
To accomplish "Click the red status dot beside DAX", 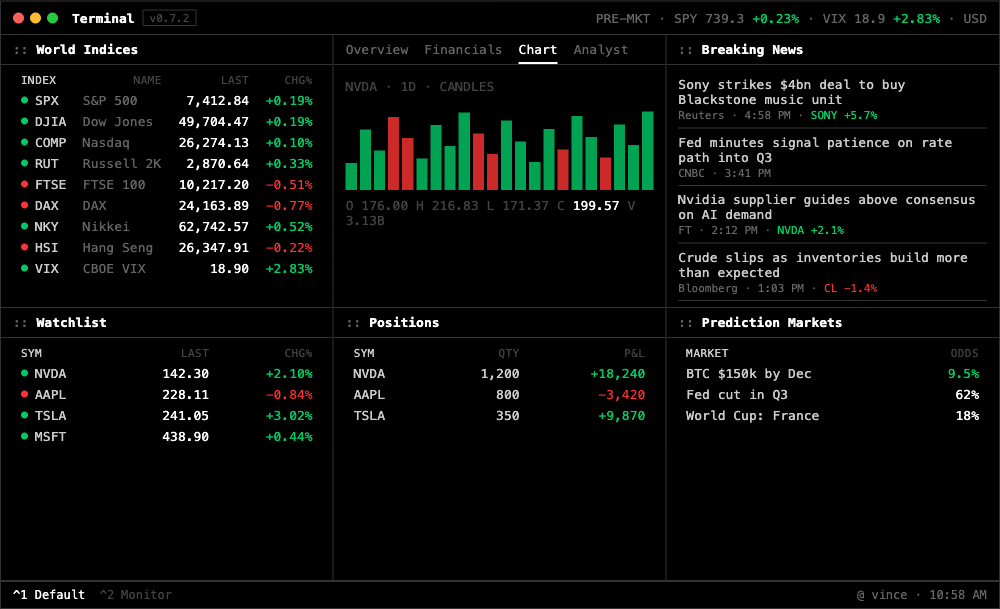I will click(x=24, y=205).
